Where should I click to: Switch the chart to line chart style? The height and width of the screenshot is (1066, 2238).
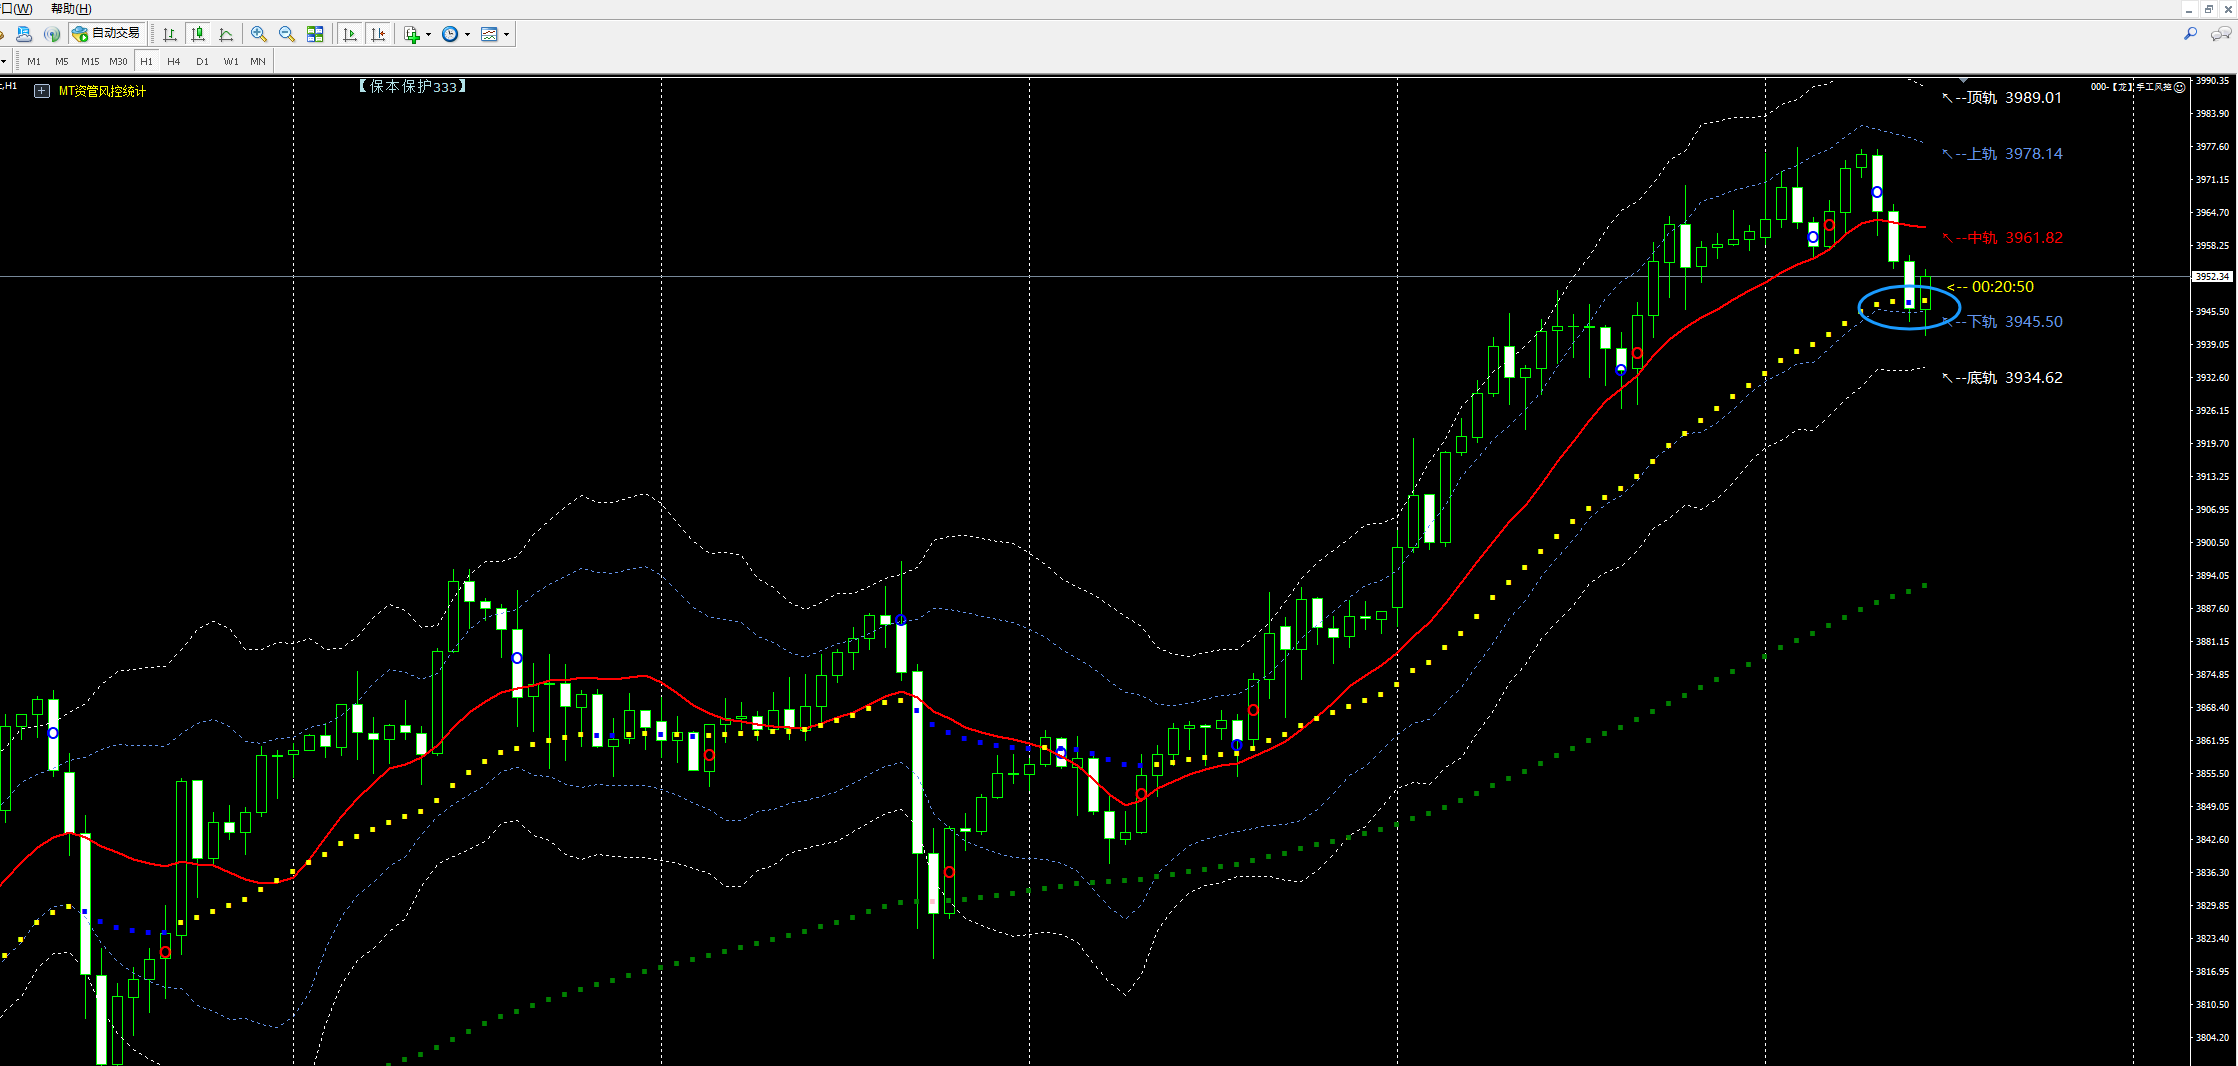tap(226, 34)
